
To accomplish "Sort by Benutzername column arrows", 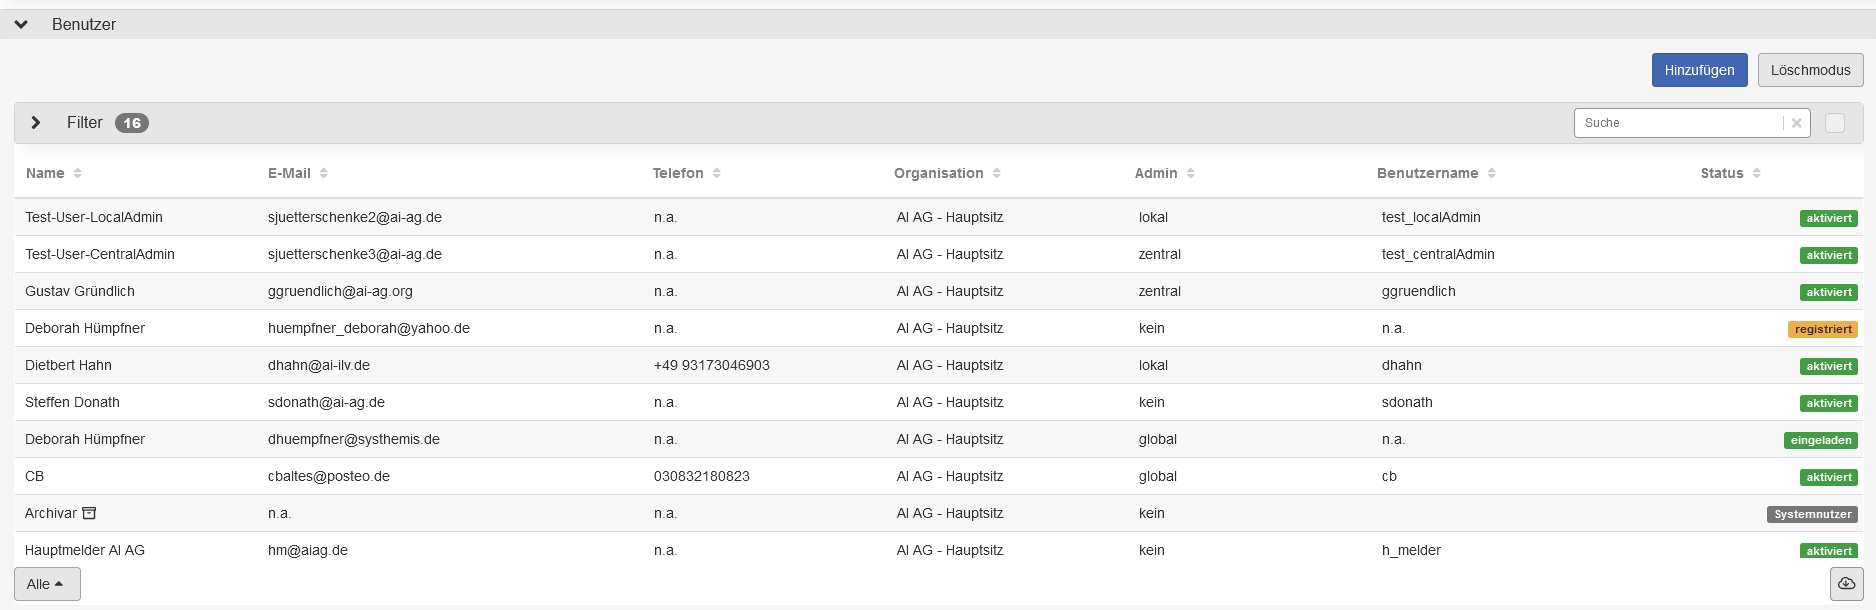I will pos(1492,173).
